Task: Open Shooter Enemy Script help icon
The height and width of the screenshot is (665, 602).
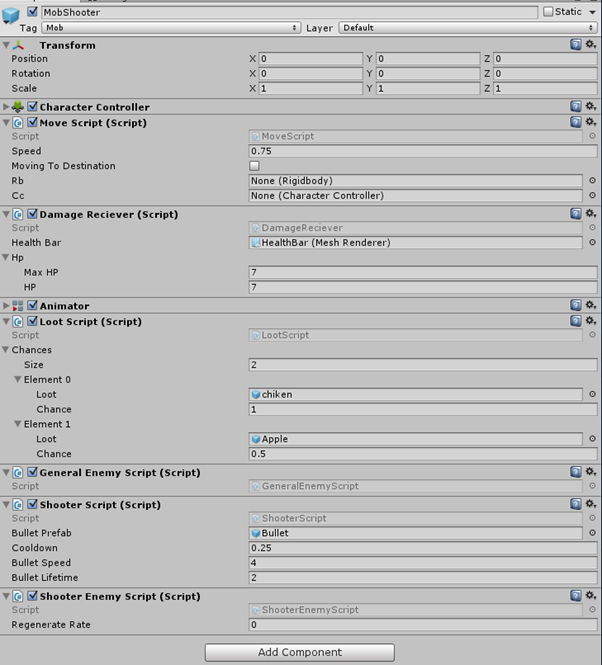Action: 576,596
